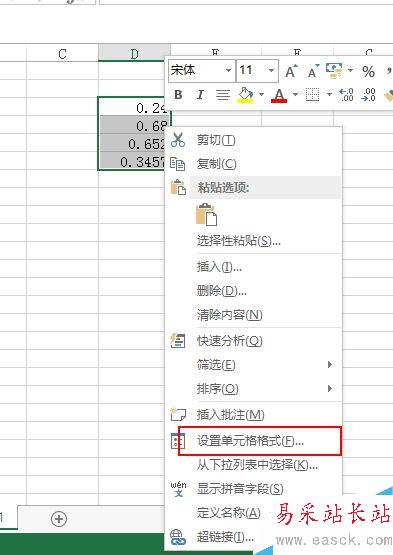This screenshot has width=393, height=555.
Task: Increase font size with large A
Action: point(291,71)
